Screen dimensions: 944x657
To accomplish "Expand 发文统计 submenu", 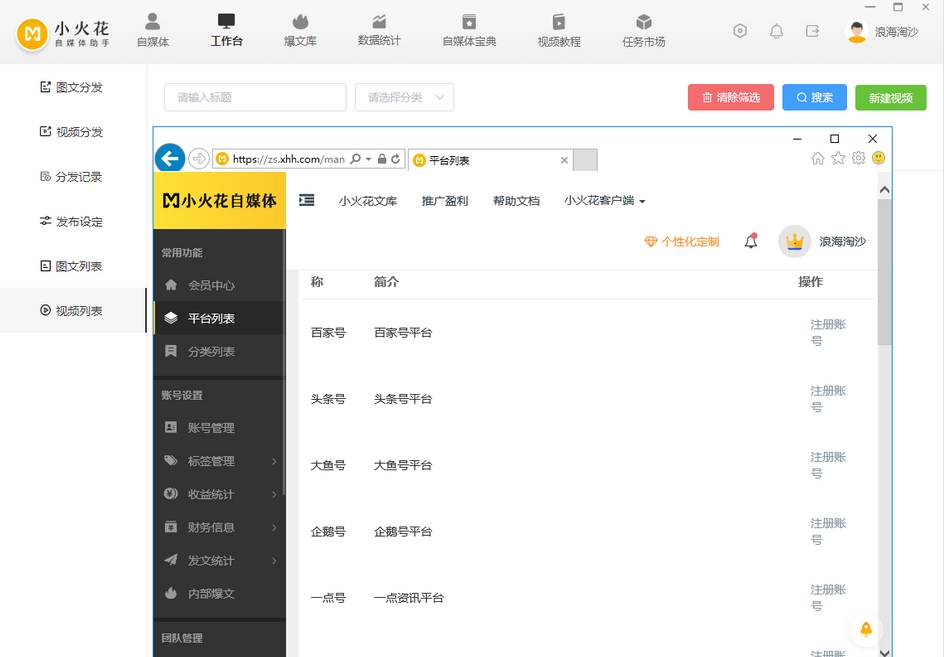I will point(219,560).
